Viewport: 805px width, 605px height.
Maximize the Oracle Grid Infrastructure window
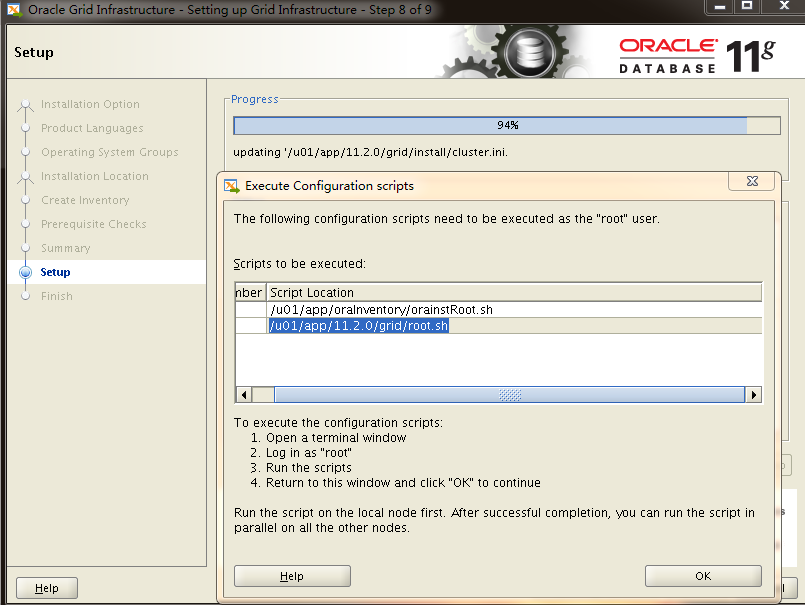coord(747,6)
